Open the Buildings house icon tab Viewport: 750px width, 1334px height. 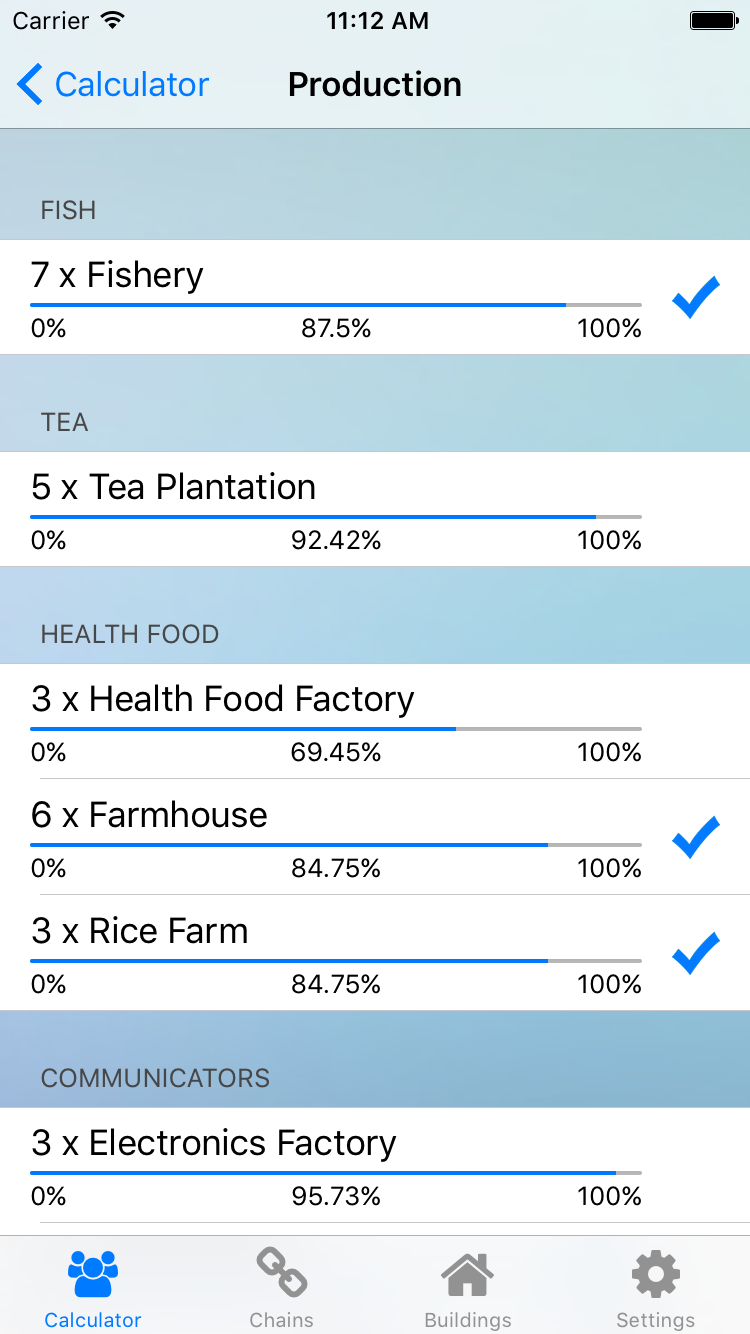point(468,1275)
